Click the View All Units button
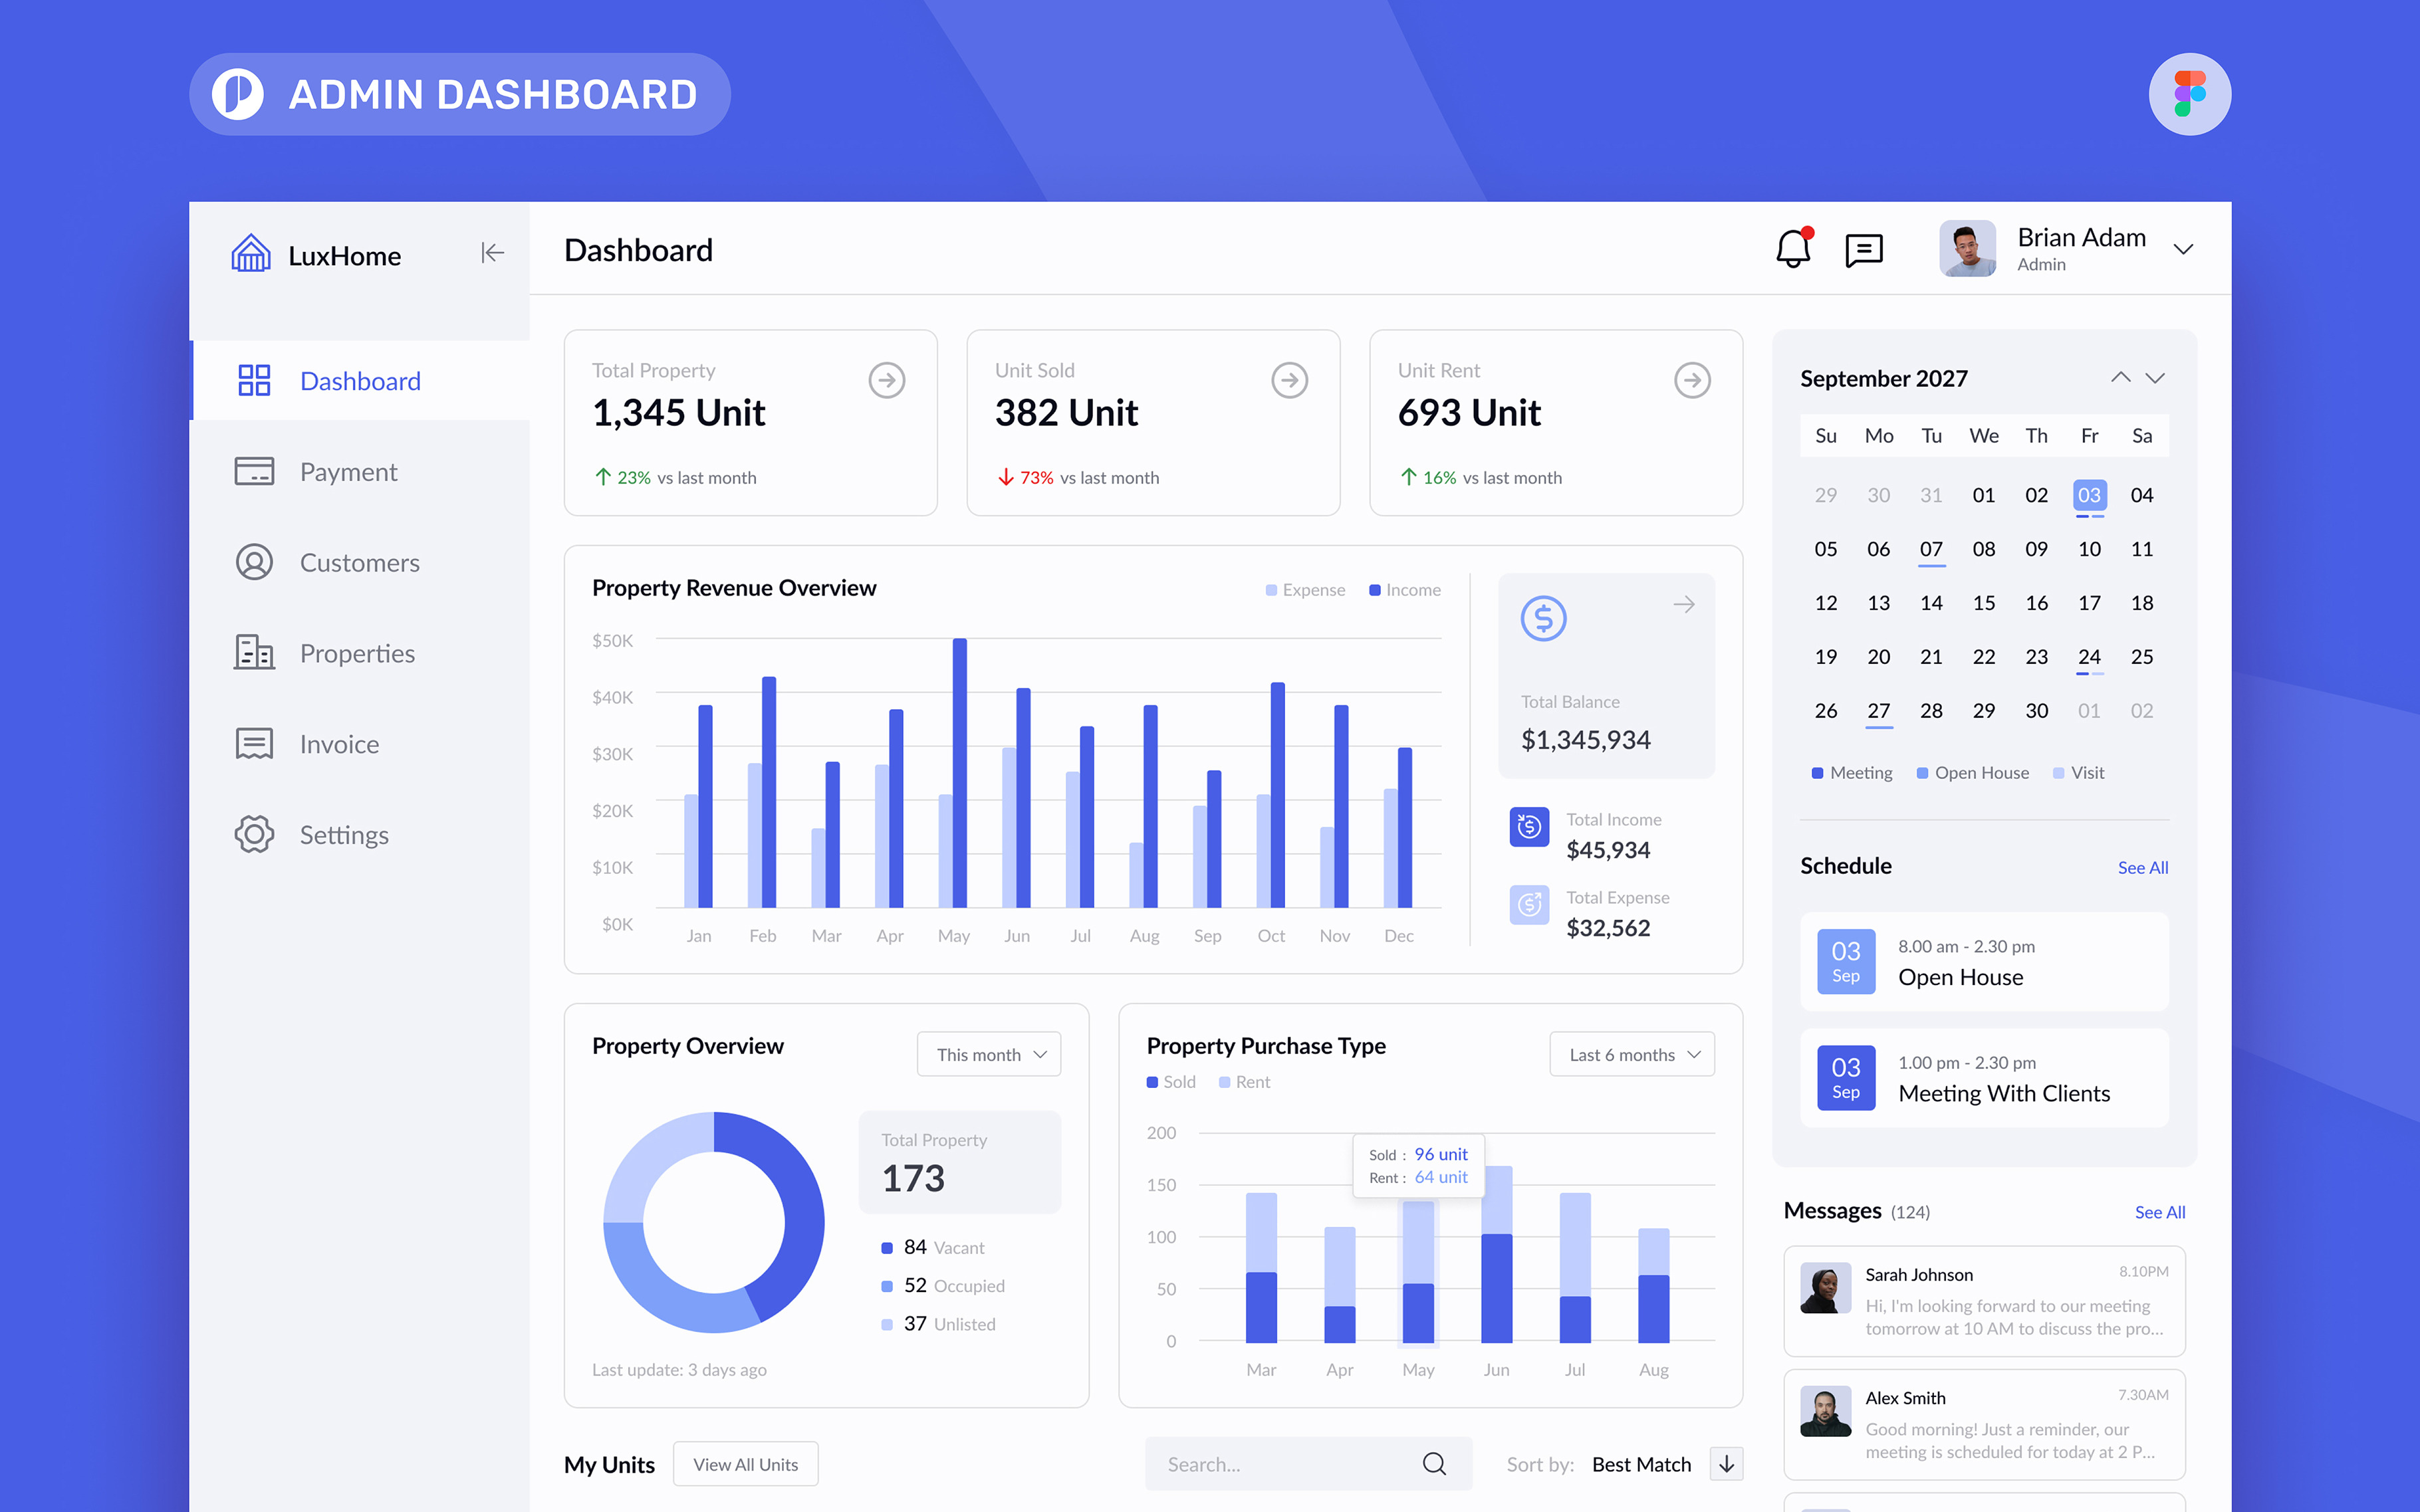The width and height of the screenshot is (2420, 1512). coord(745,1464)
